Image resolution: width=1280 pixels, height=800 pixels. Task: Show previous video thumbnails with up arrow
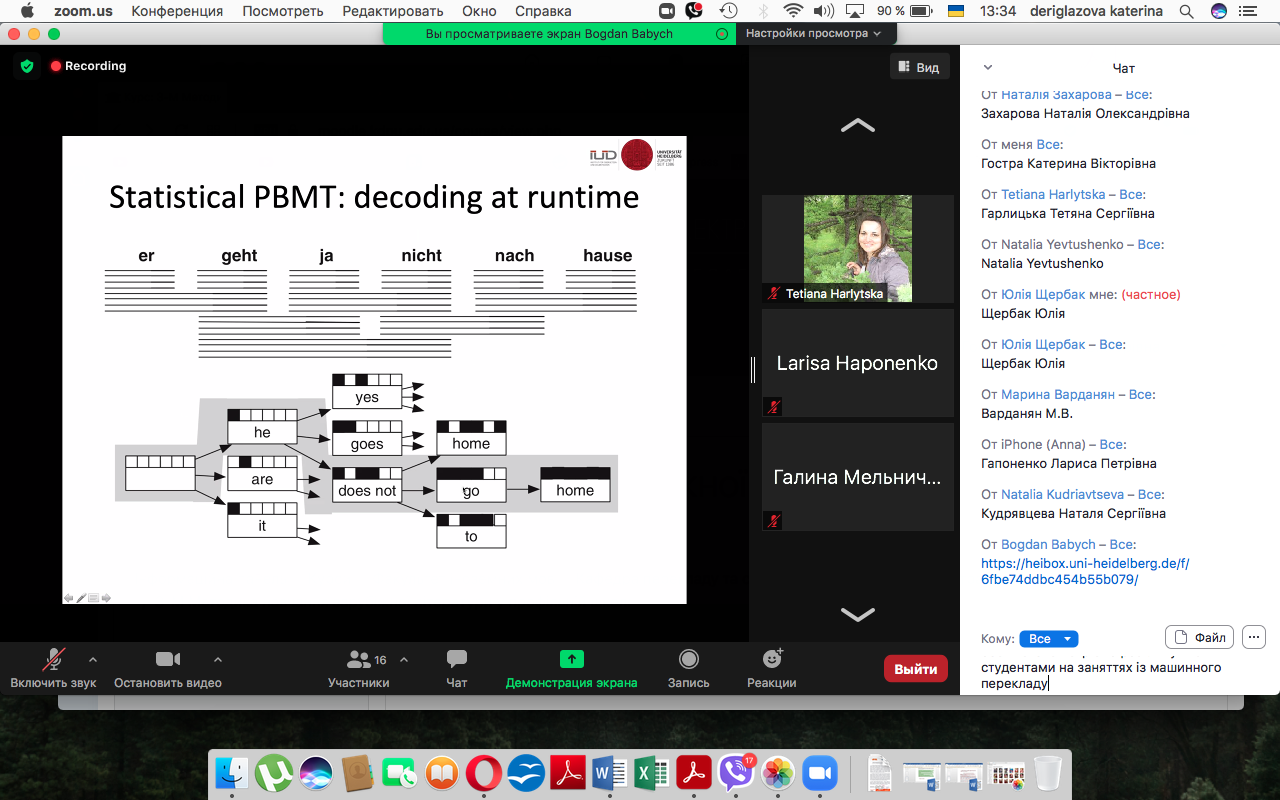(858, 126)
